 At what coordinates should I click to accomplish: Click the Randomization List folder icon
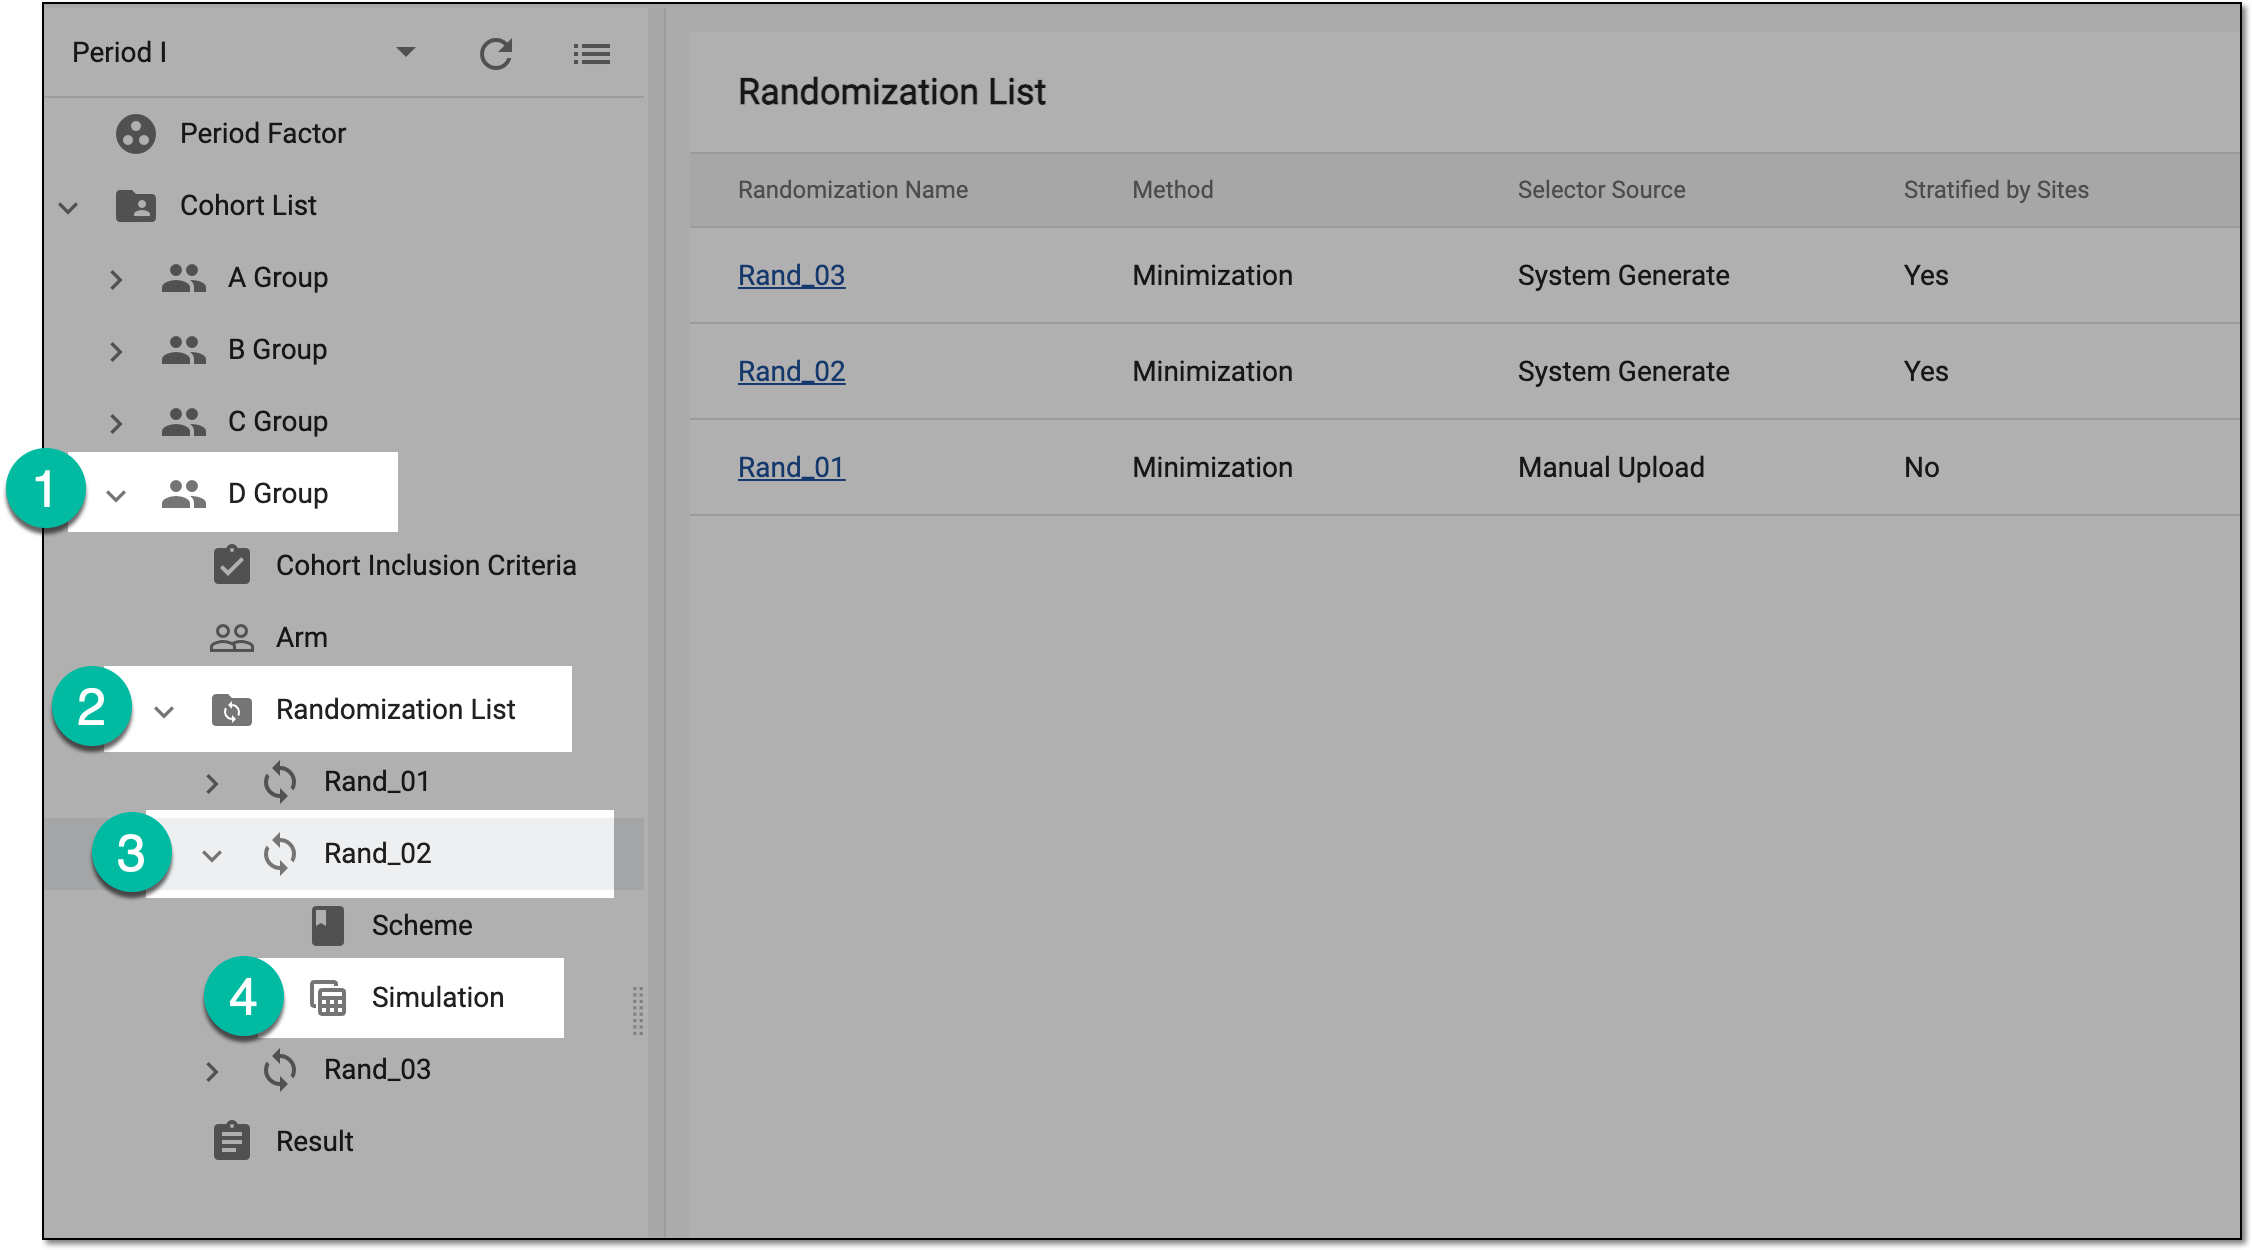[232, 709]
